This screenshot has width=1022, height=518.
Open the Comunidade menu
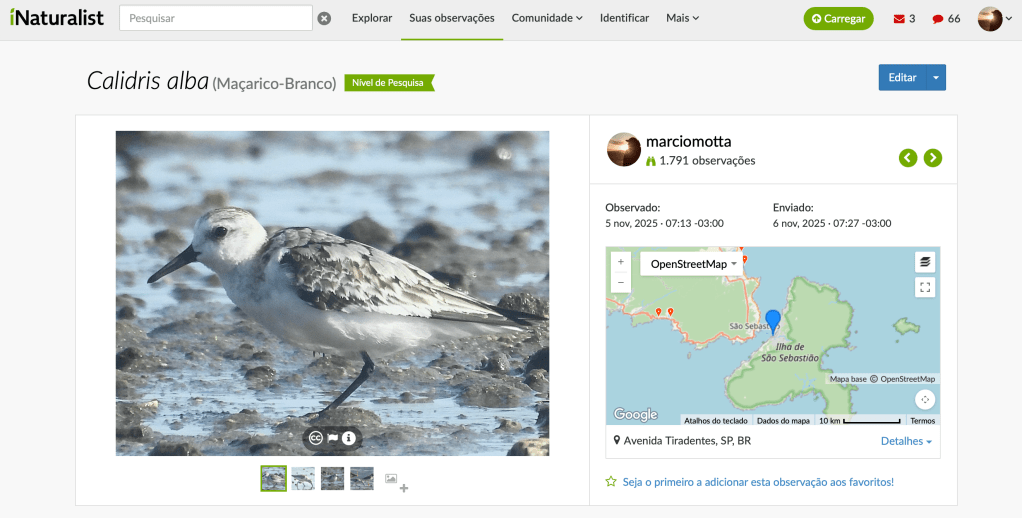click(546, 18)
